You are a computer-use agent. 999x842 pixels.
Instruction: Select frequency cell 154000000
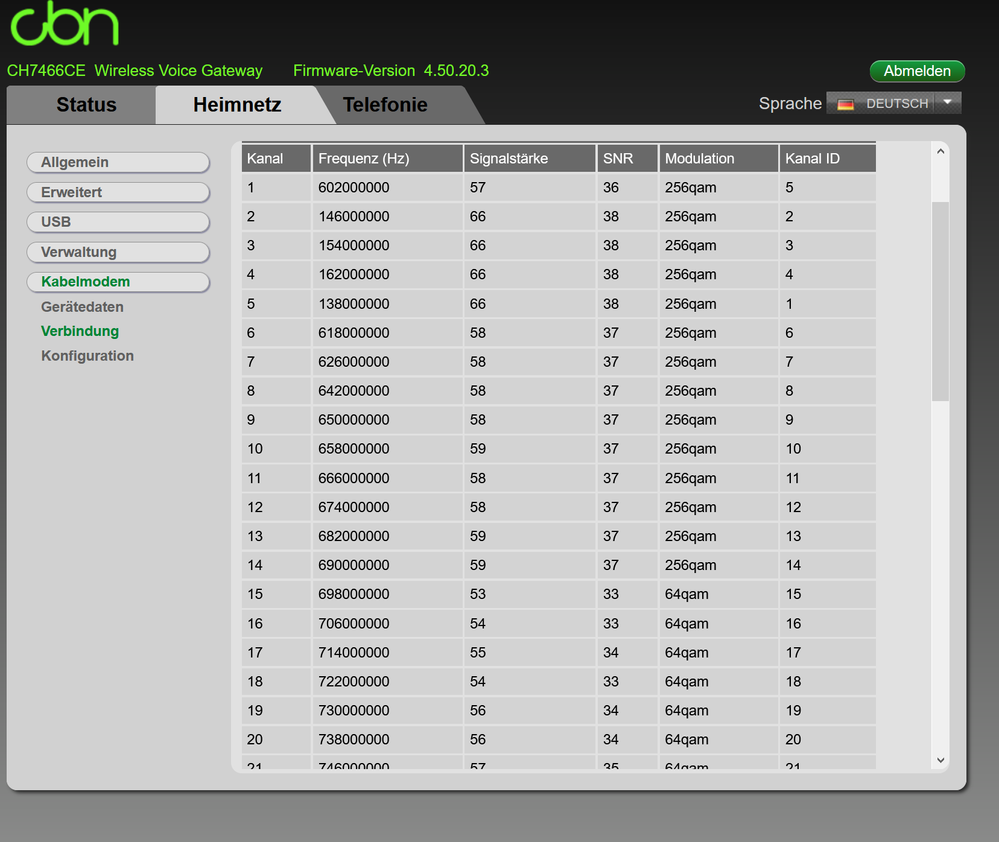tap(387, 245)
